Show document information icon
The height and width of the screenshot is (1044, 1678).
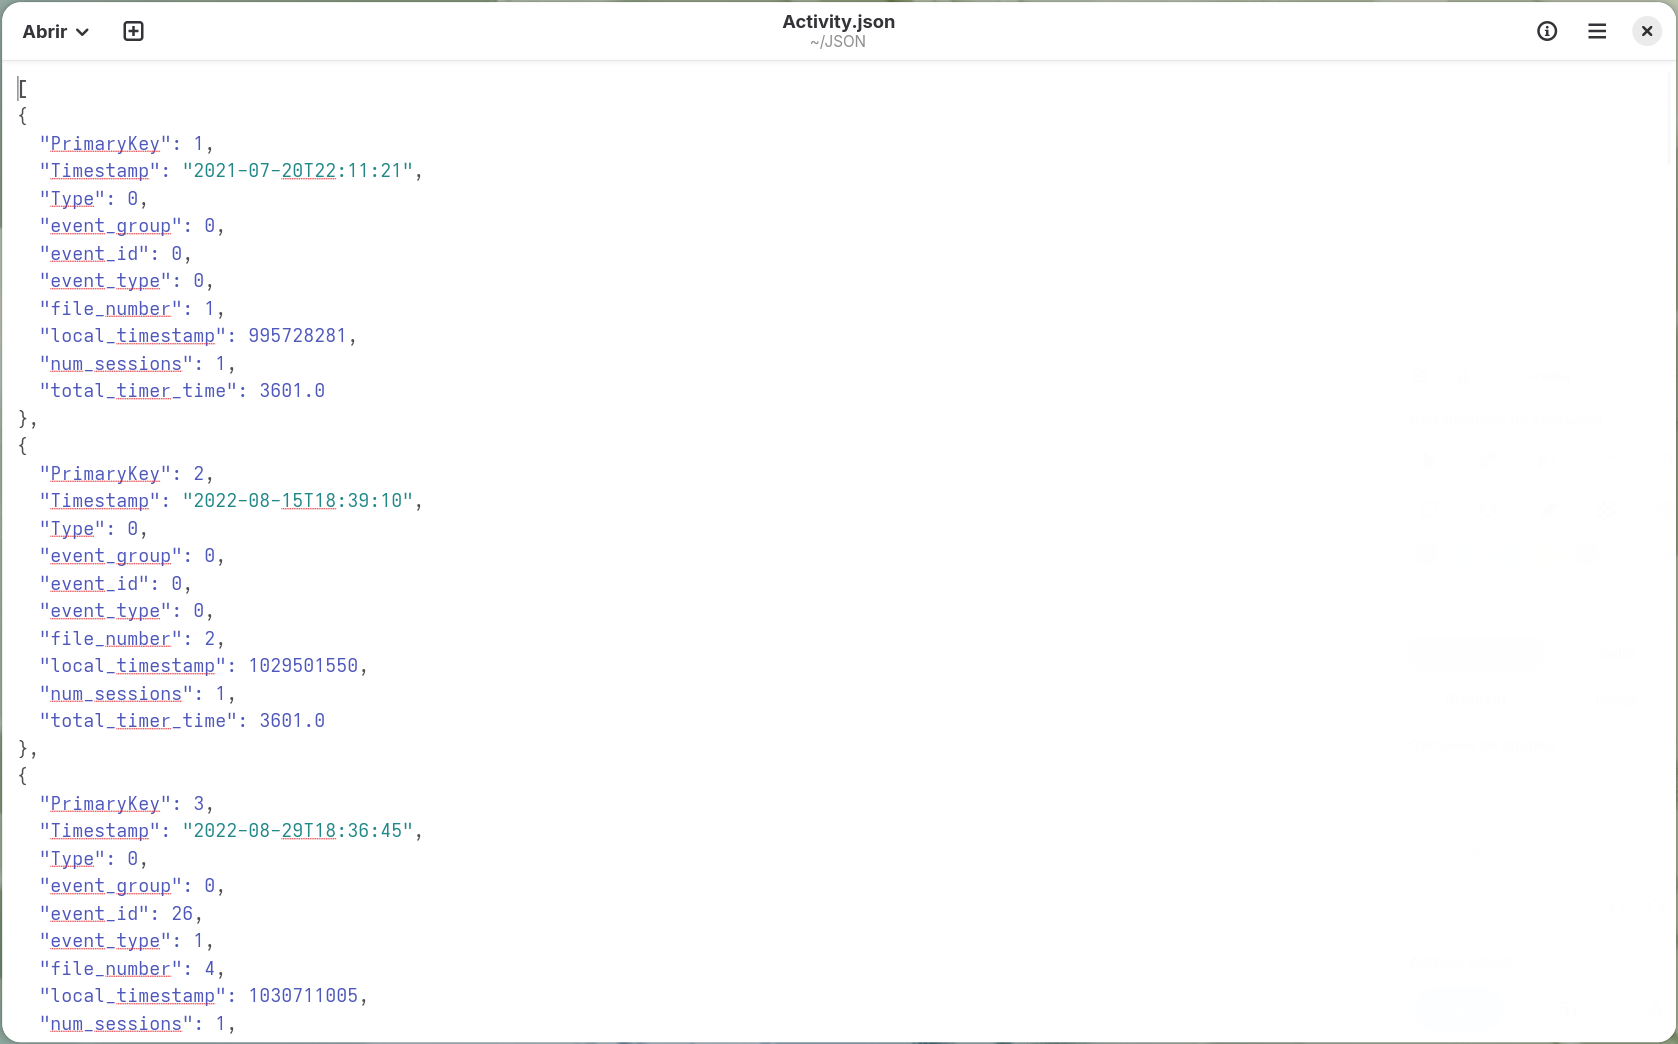click(1547, 32)
